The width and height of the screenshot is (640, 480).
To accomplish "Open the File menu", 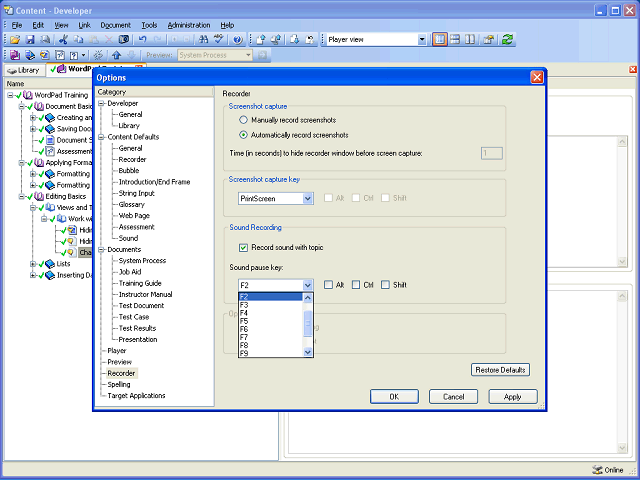I will [17, 25].
